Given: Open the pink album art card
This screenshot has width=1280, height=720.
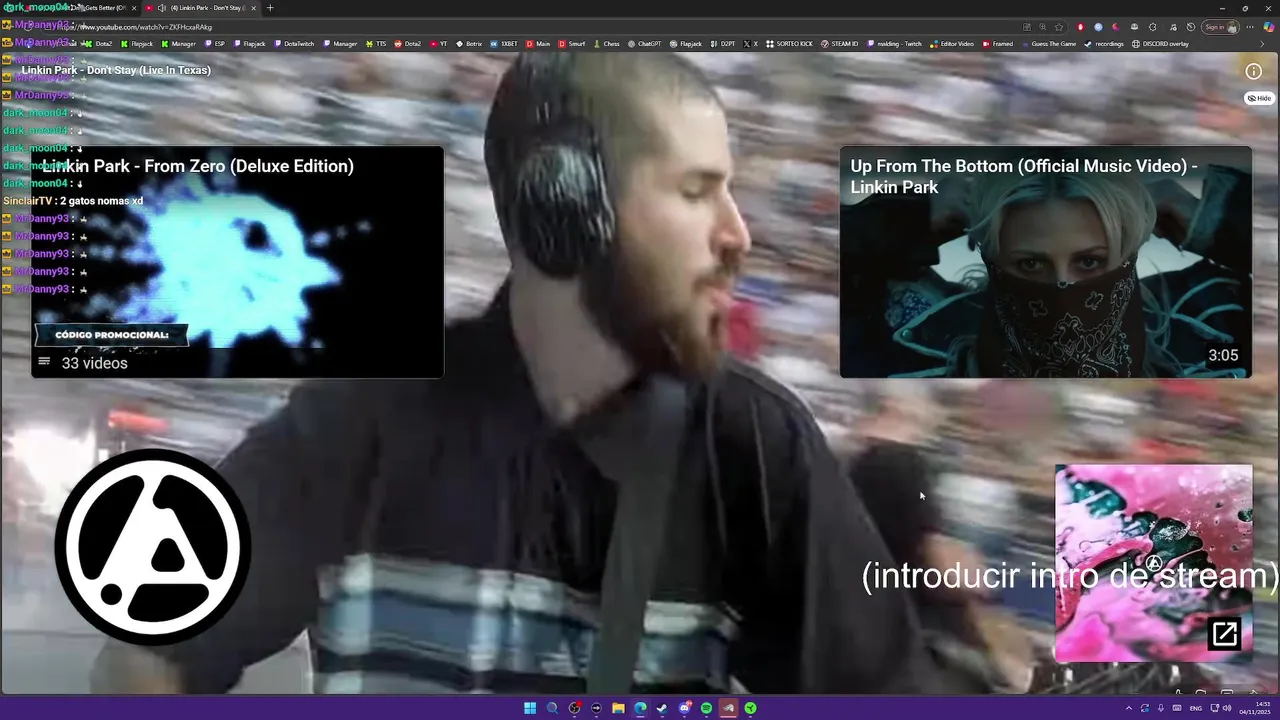Looking at the screenshot, I should [x=1153, y=563].
